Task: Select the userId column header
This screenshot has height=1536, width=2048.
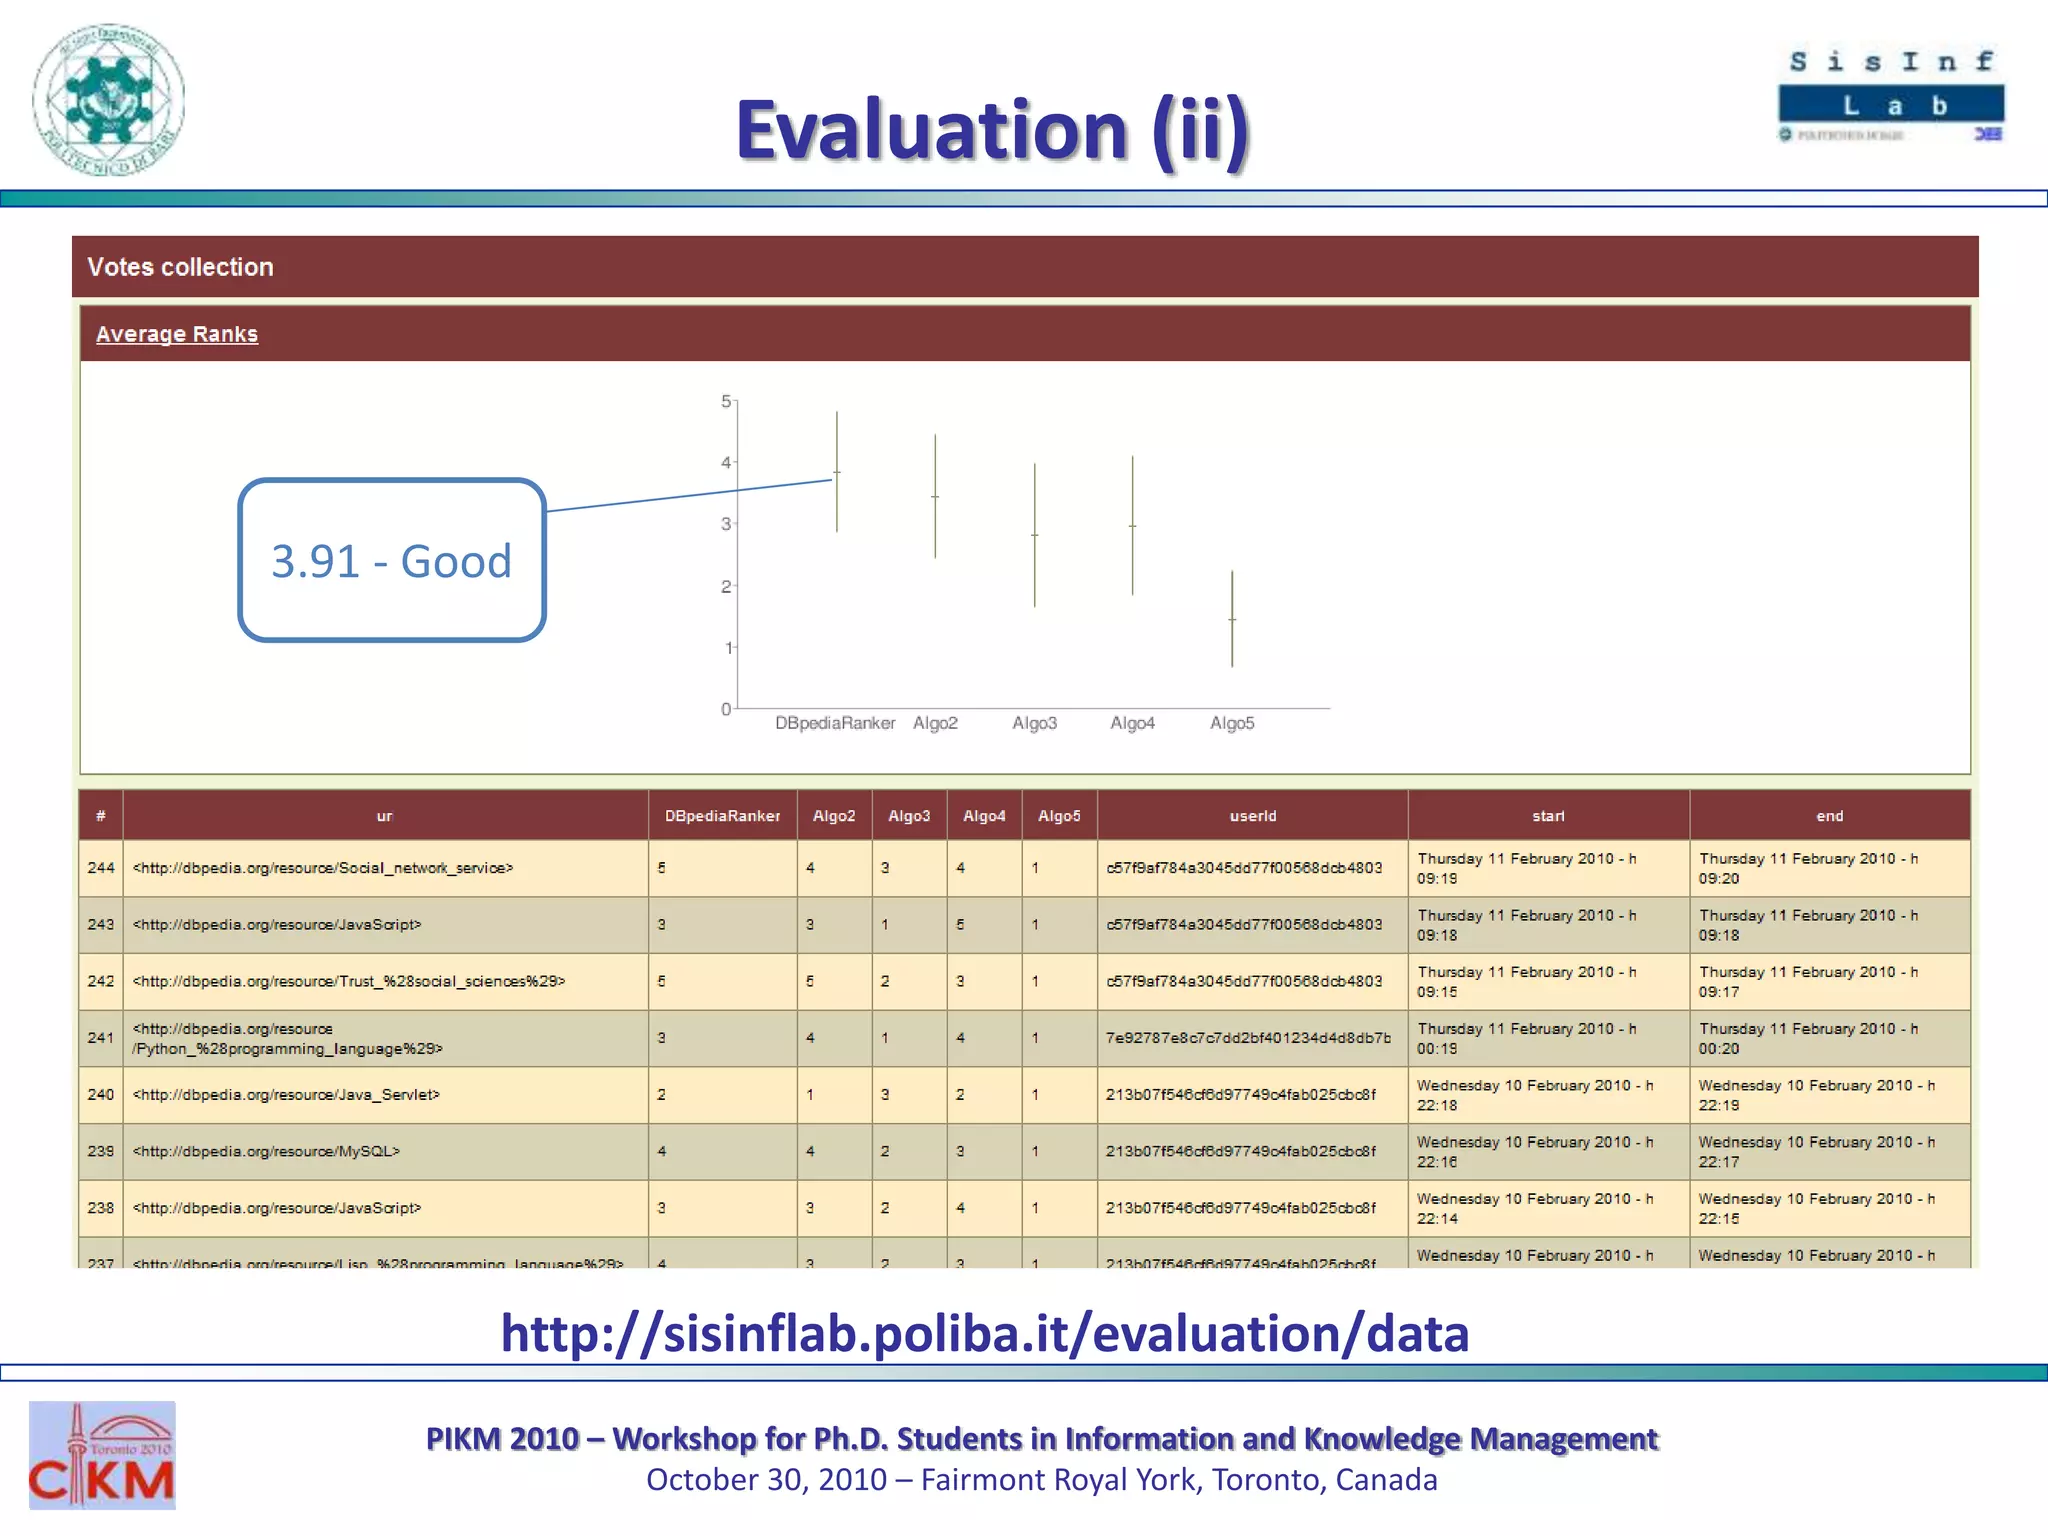Action: click(x=1252, y=816)
